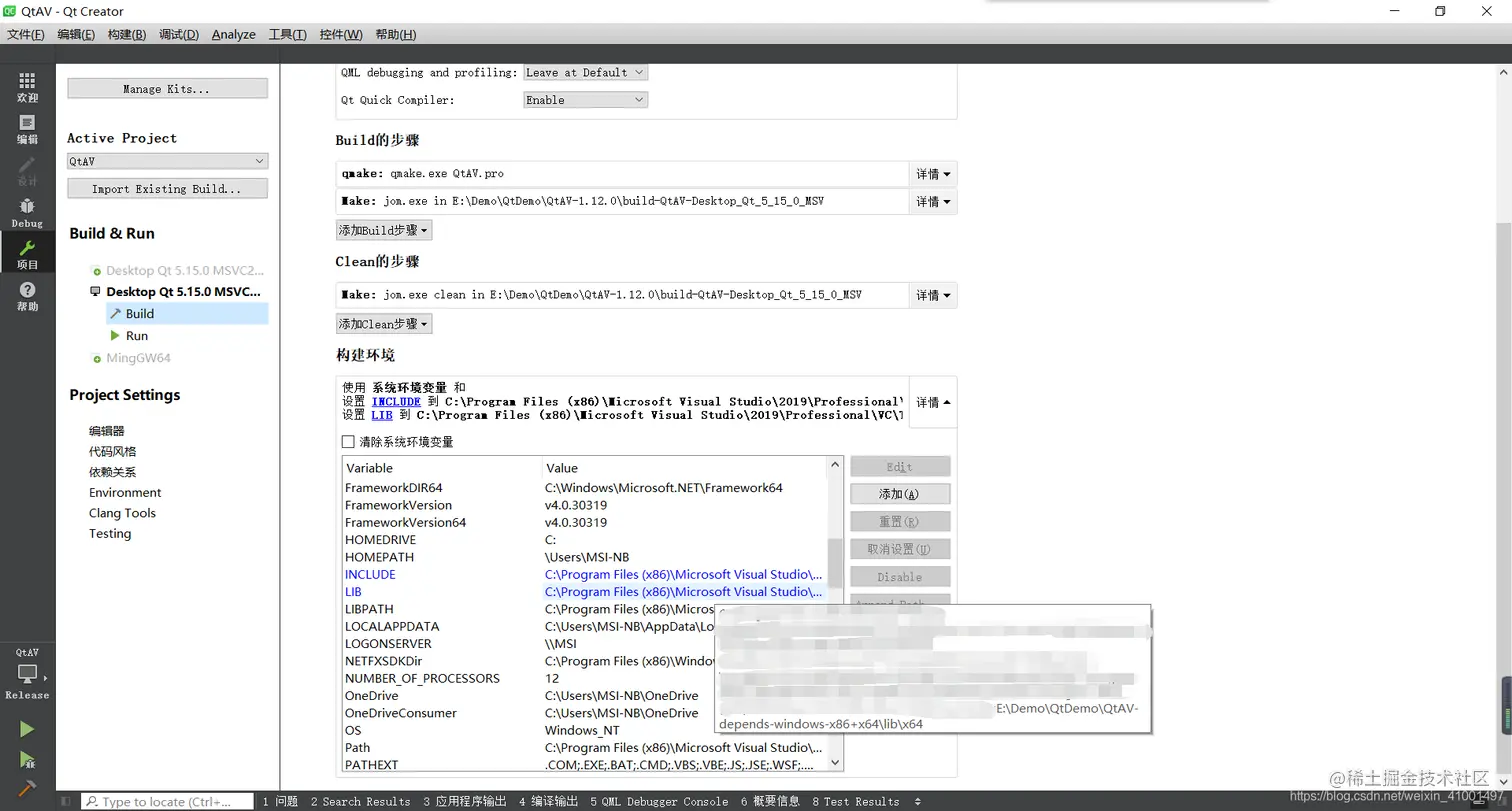Viewport: 1512px width, 811px height.
Task: Open the 项目 (Projects) mode
Action: 27,255
